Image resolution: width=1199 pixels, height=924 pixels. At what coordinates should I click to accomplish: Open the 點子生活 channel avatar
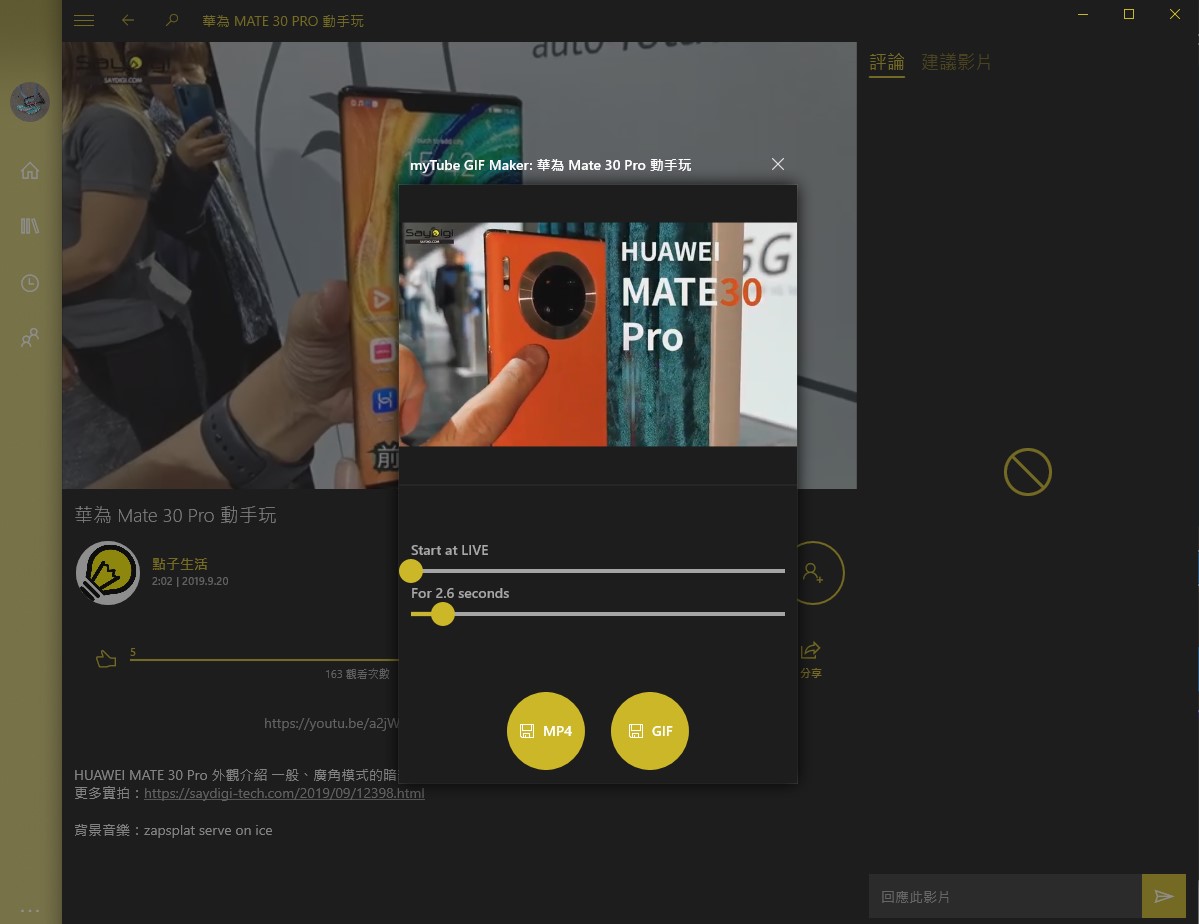coord(108,573)
